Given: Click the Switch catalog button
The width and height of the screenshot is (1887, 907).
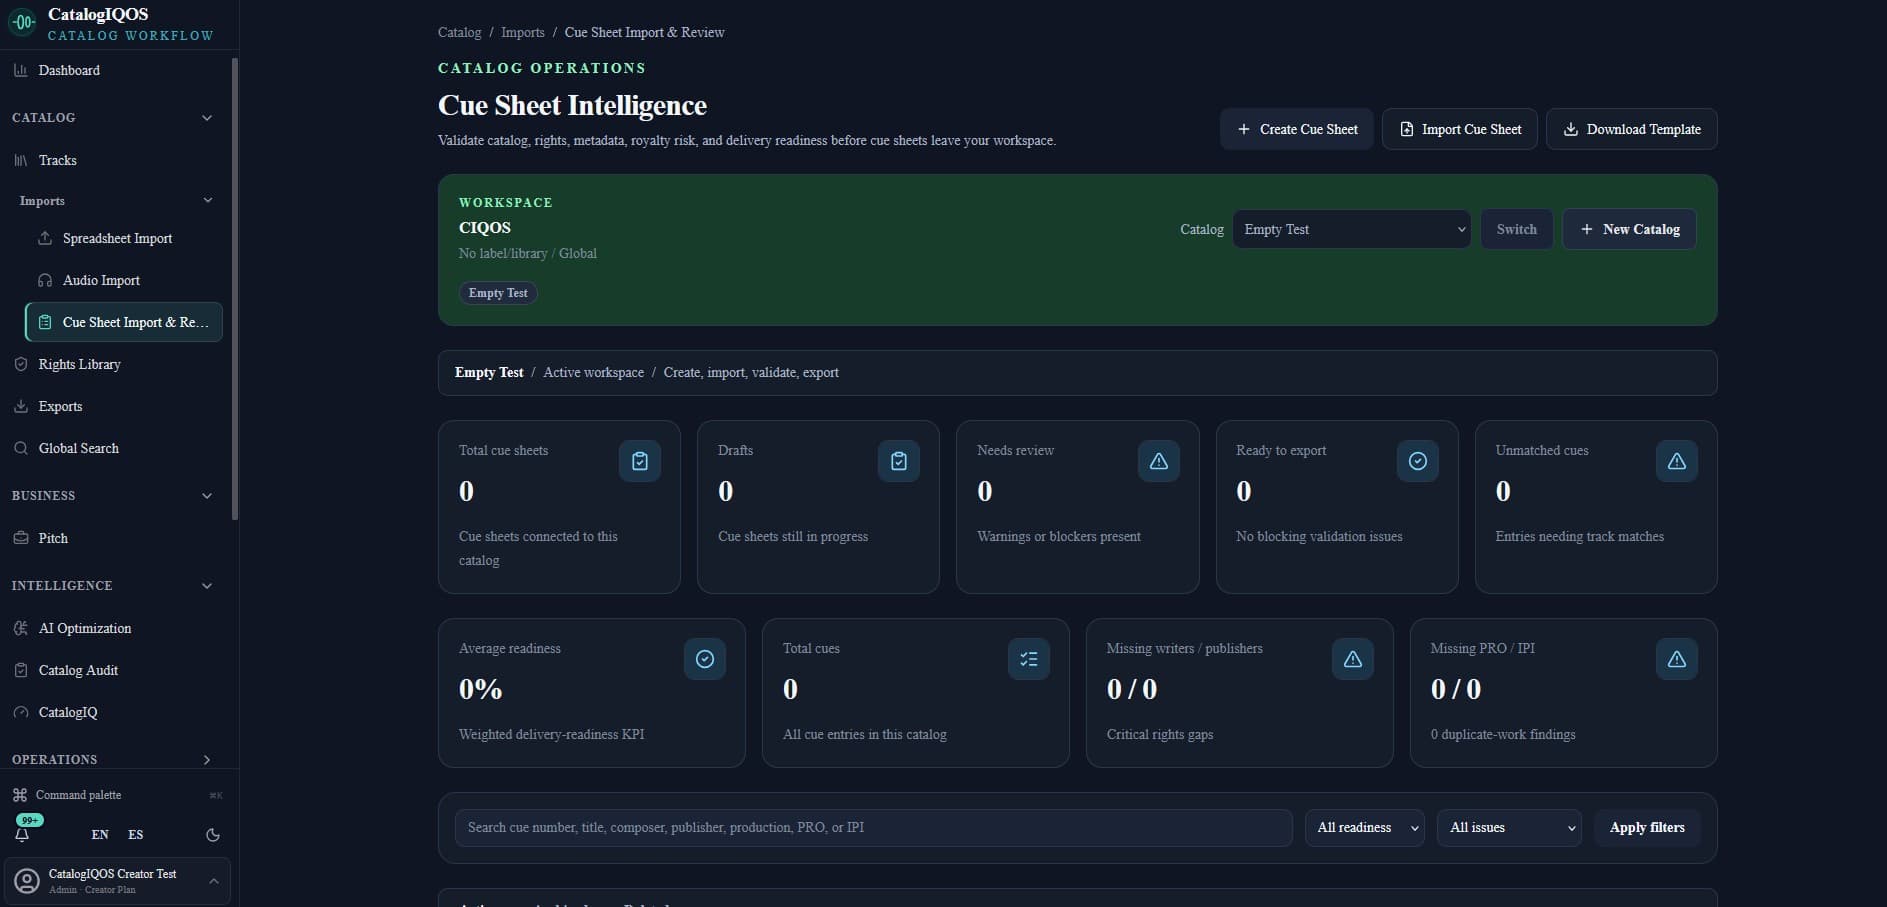Looking at the screenshot, I should point(1516,229).
